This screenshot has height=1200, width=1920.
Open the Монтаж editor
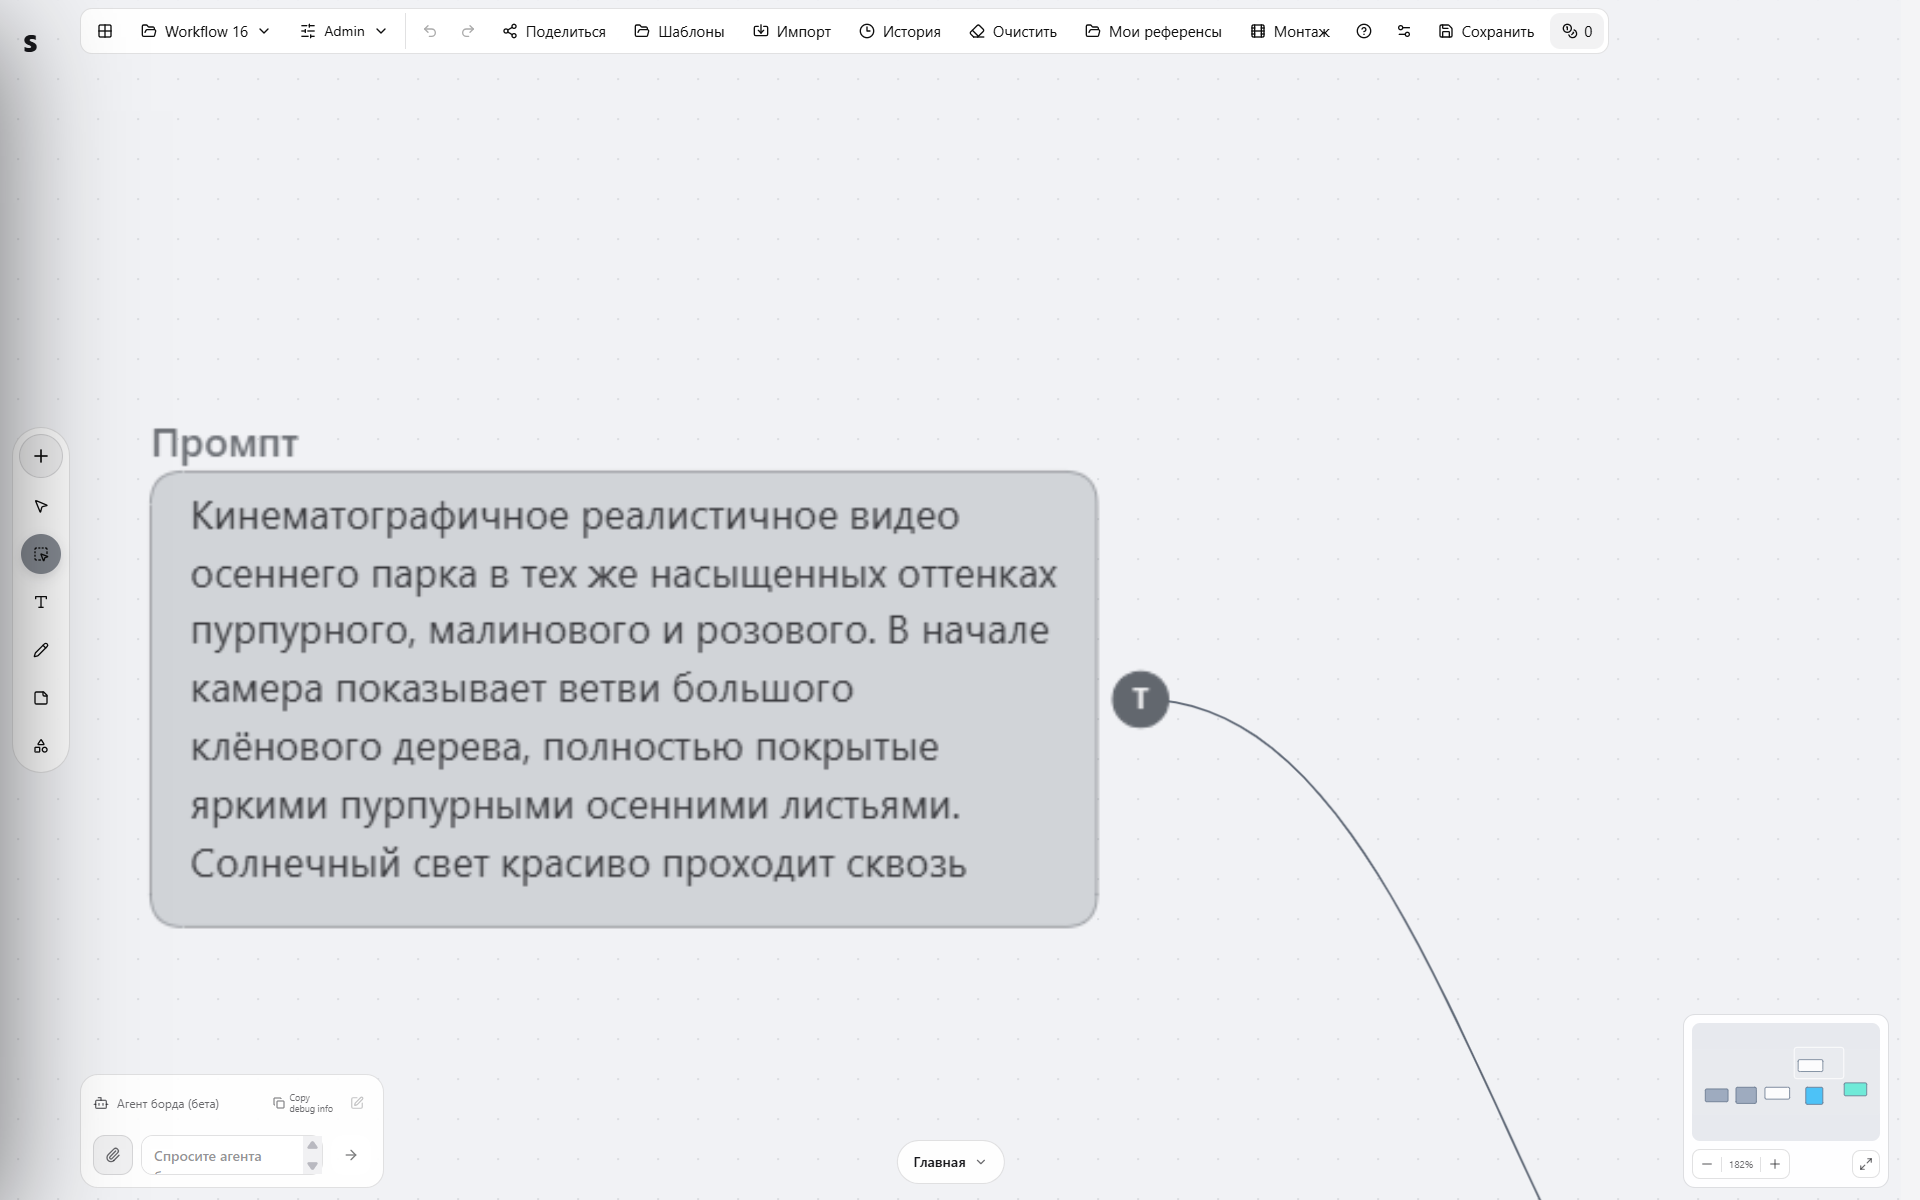pyautogui.click(x=1290, y=31)
